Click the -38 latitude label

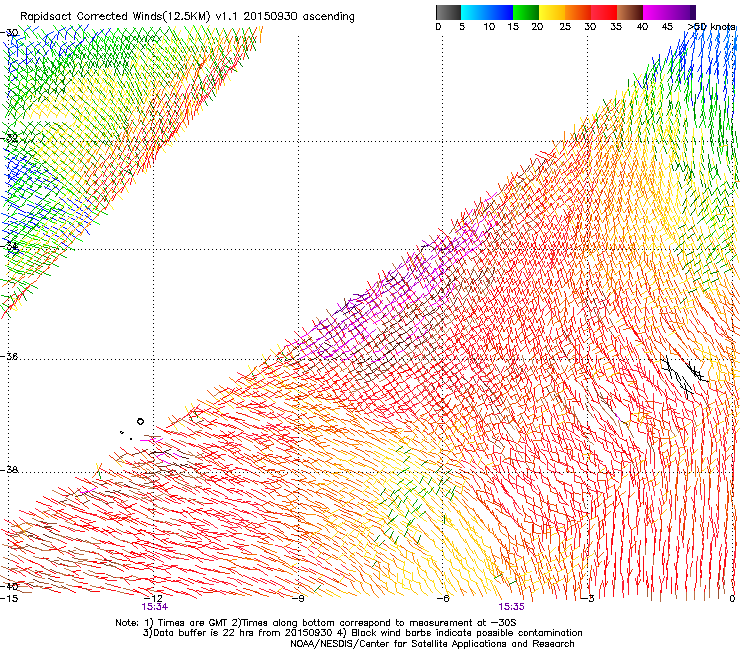click(10, 470)
